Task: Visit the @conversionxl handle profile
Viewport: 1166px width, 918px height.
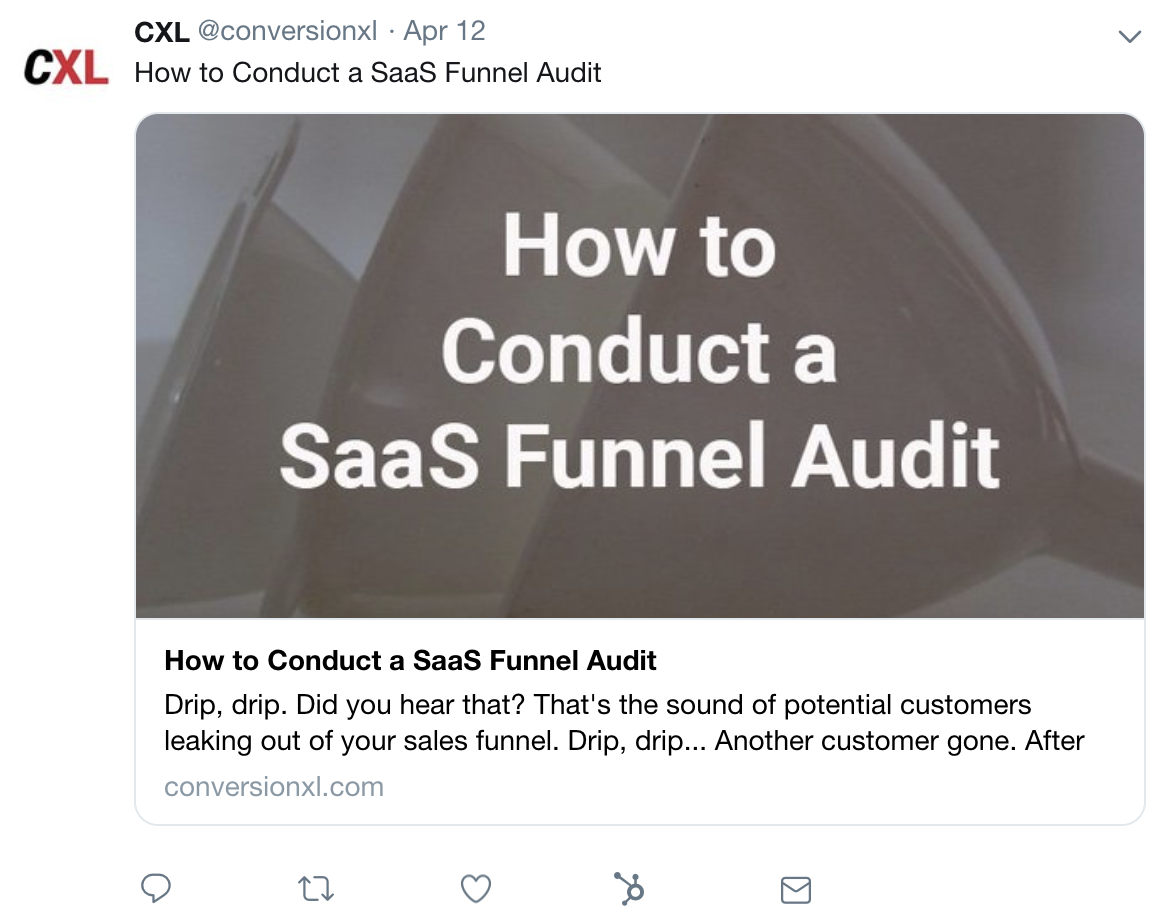Action: 287,31
